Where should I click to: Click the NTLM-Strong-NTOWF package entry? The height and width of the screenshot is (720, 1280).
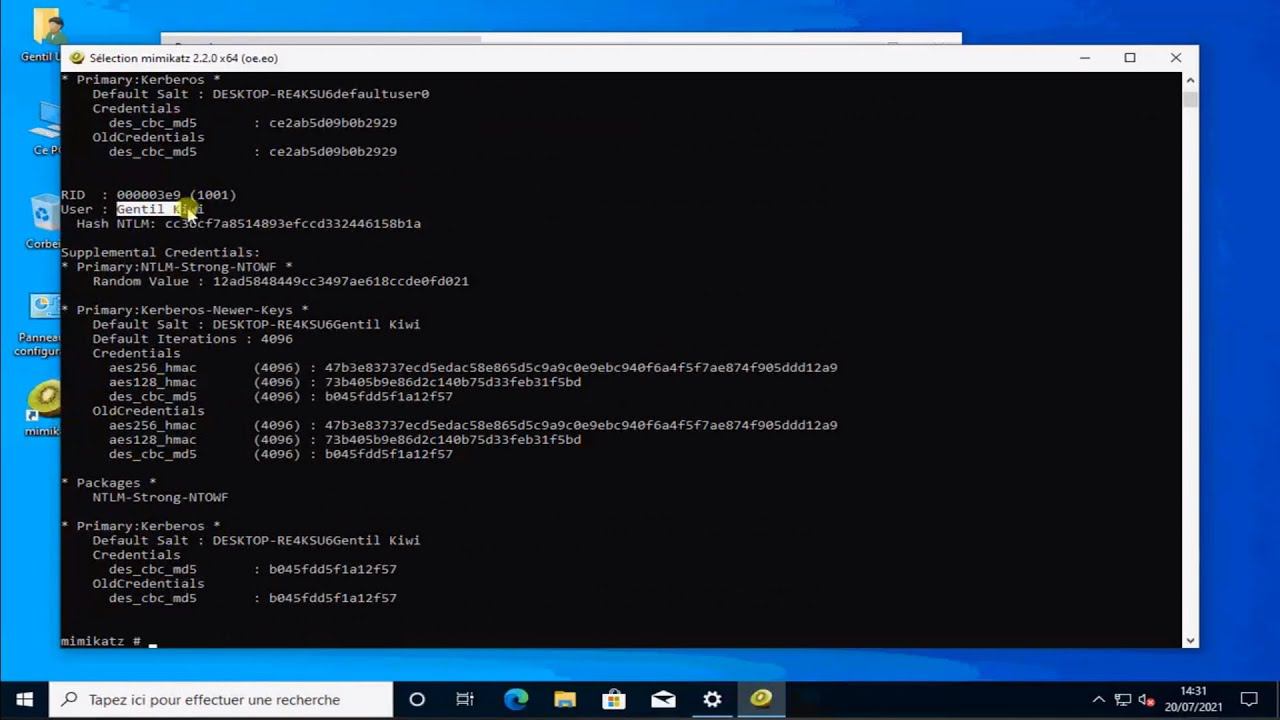pyautogui.click(x=160, y=497)
